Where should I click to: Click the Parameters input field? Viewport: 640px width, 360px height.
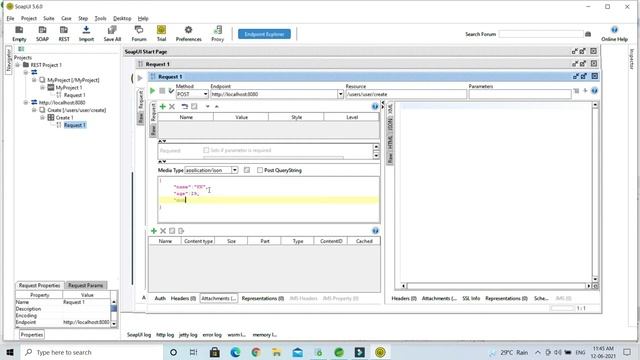520,94
